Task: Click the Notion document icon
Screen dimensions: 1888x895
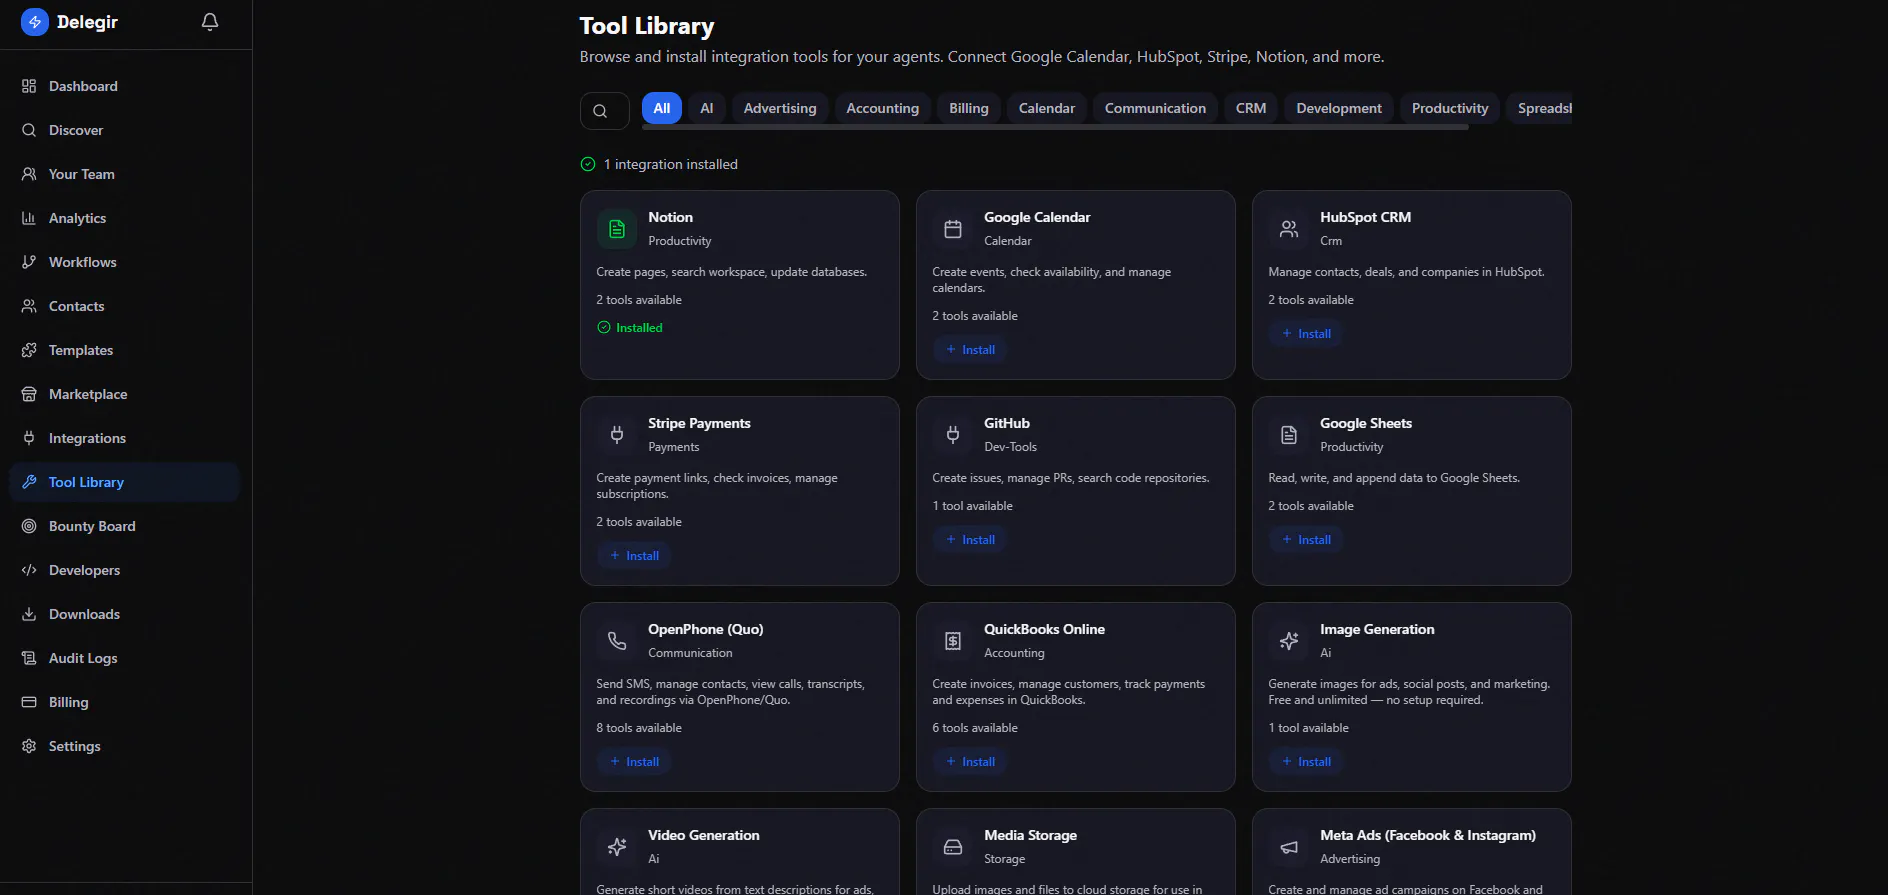Action: coord(617,229)
